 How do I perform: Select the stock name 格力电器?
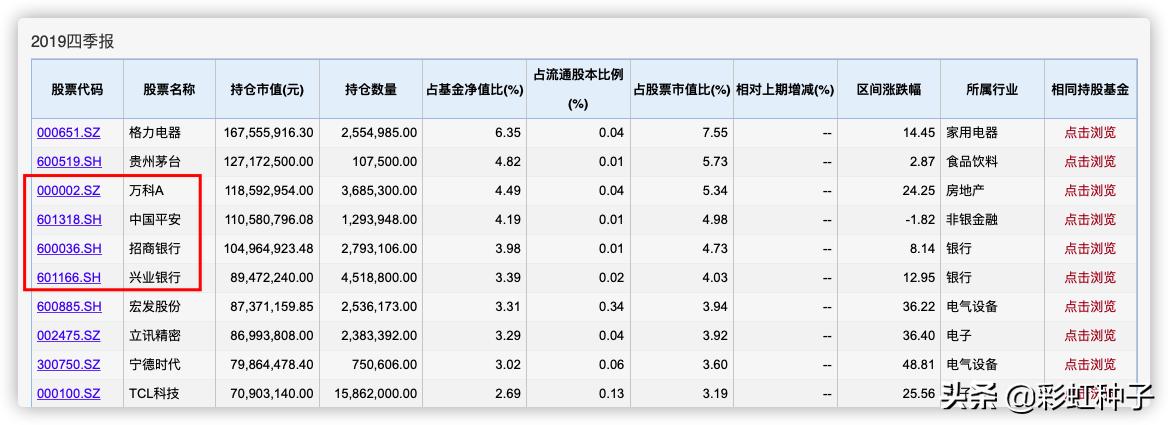154,132
